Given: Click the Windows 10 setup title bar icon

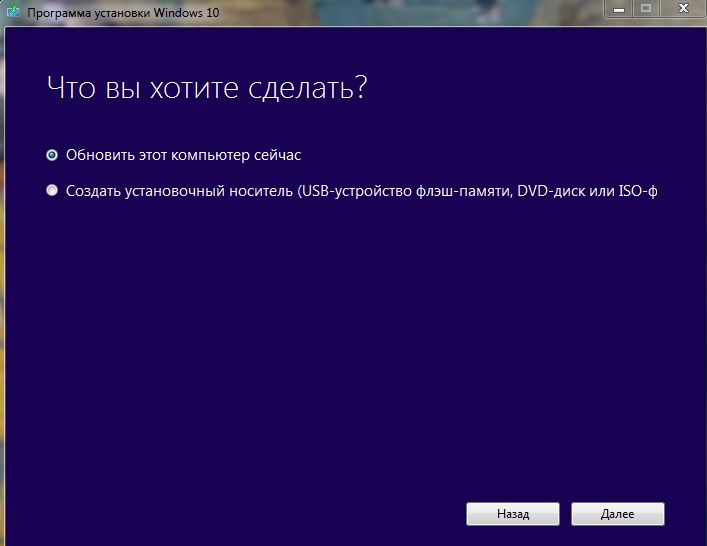Looking at the screenshot, I should 13,11.
